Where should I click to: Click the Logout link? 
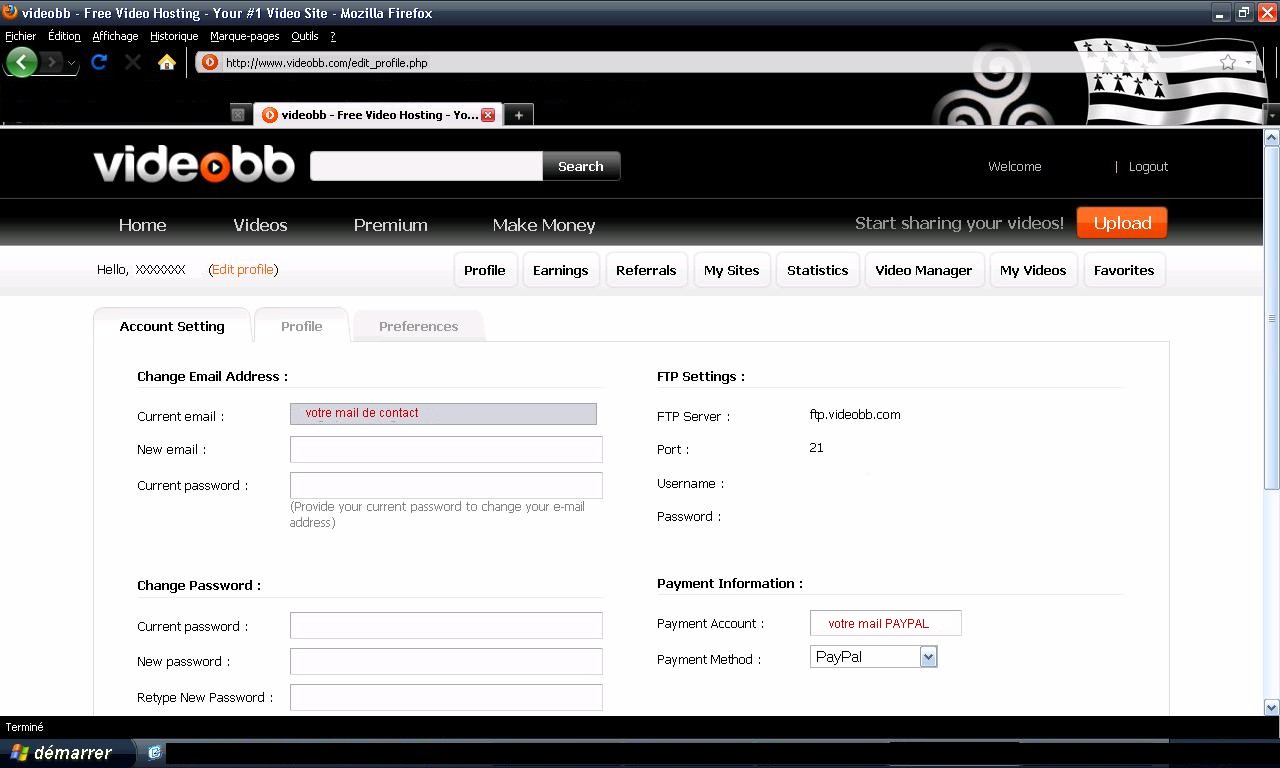(1148, 167)
